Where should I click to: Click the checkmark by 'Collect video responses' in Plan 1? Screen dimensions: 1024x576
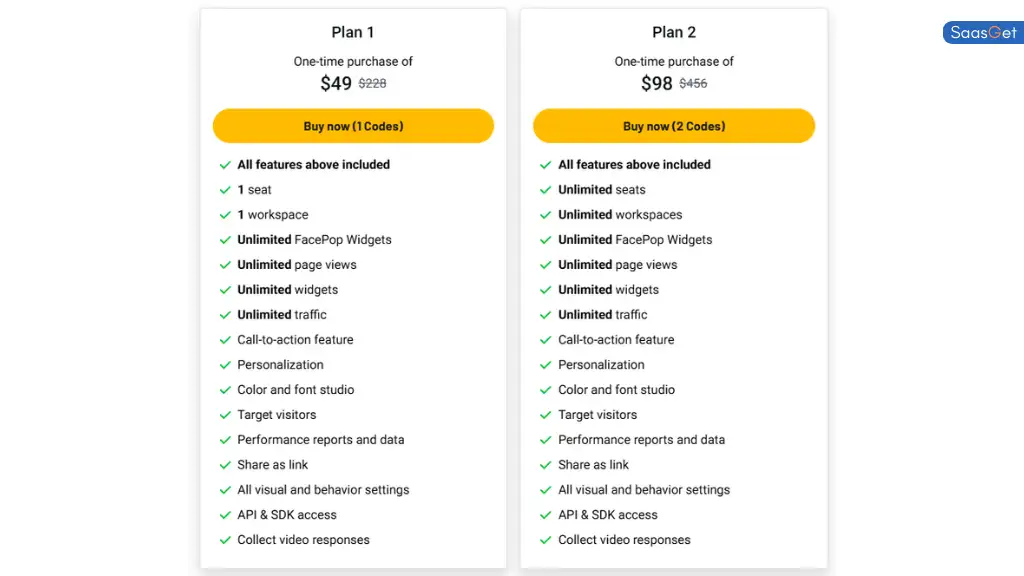coord(224,539)
